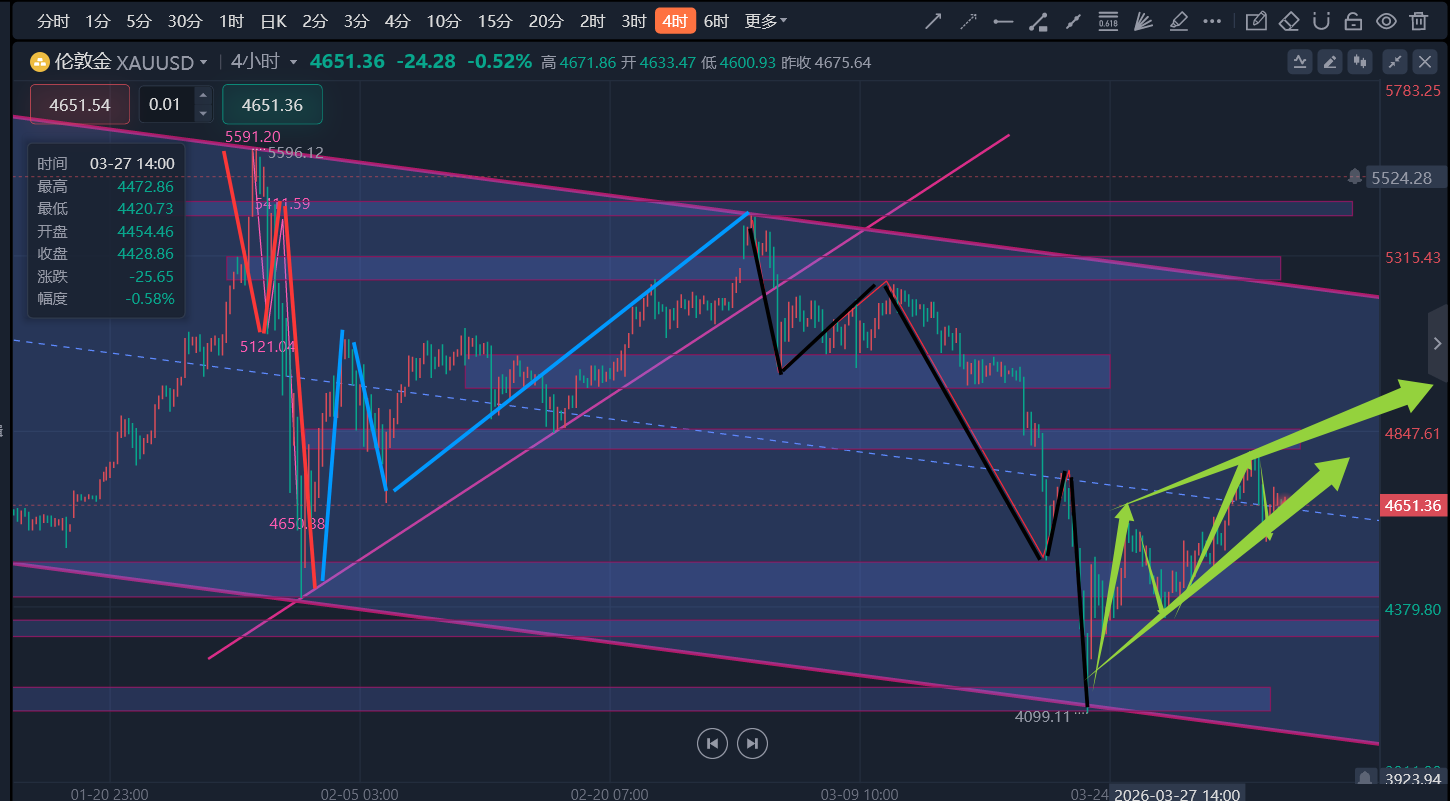Image resolution: width=1450 pixels, height=801 pixels.
Task: Switch to the 日K timeframe
Action: 273,21
